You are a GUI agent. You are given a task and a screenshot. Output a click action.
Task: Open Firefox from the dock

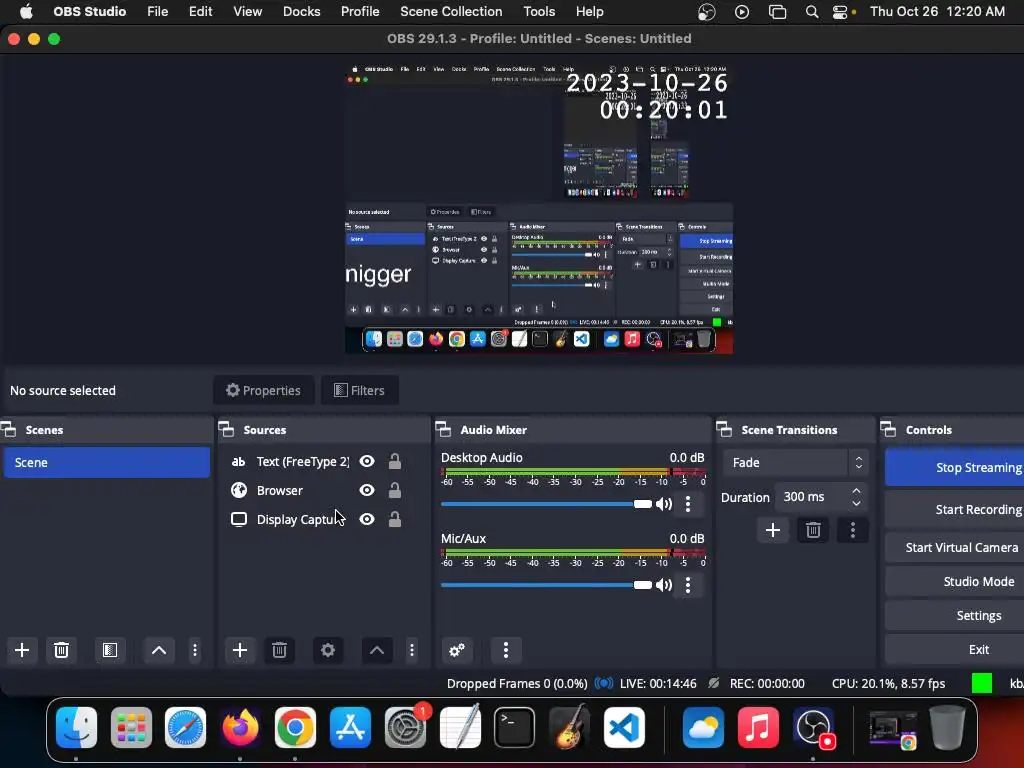coord(240,728)
